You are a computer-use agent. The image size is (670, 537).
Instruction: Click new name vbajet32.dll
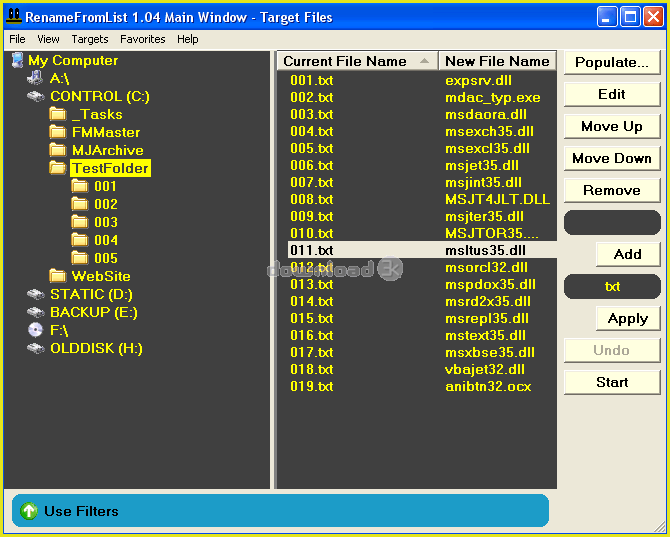click(485, 370)
